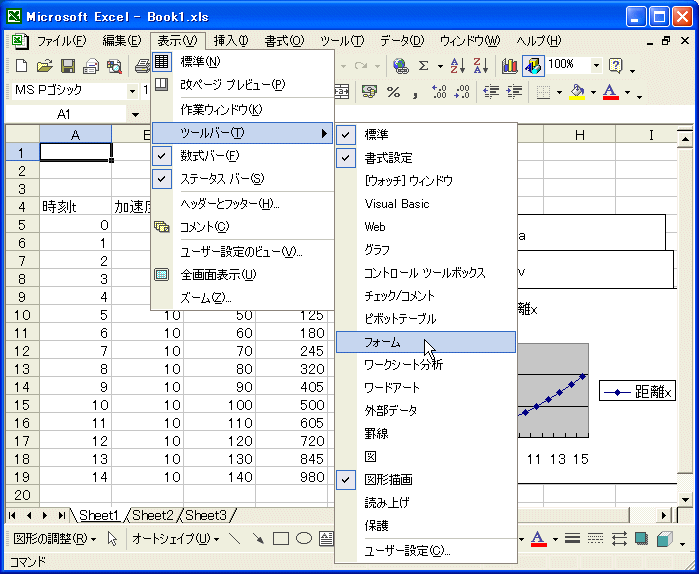Open the 挿入(I) menu
The height and width of the screenshot is (574, 699).
(x=230, y=41)
